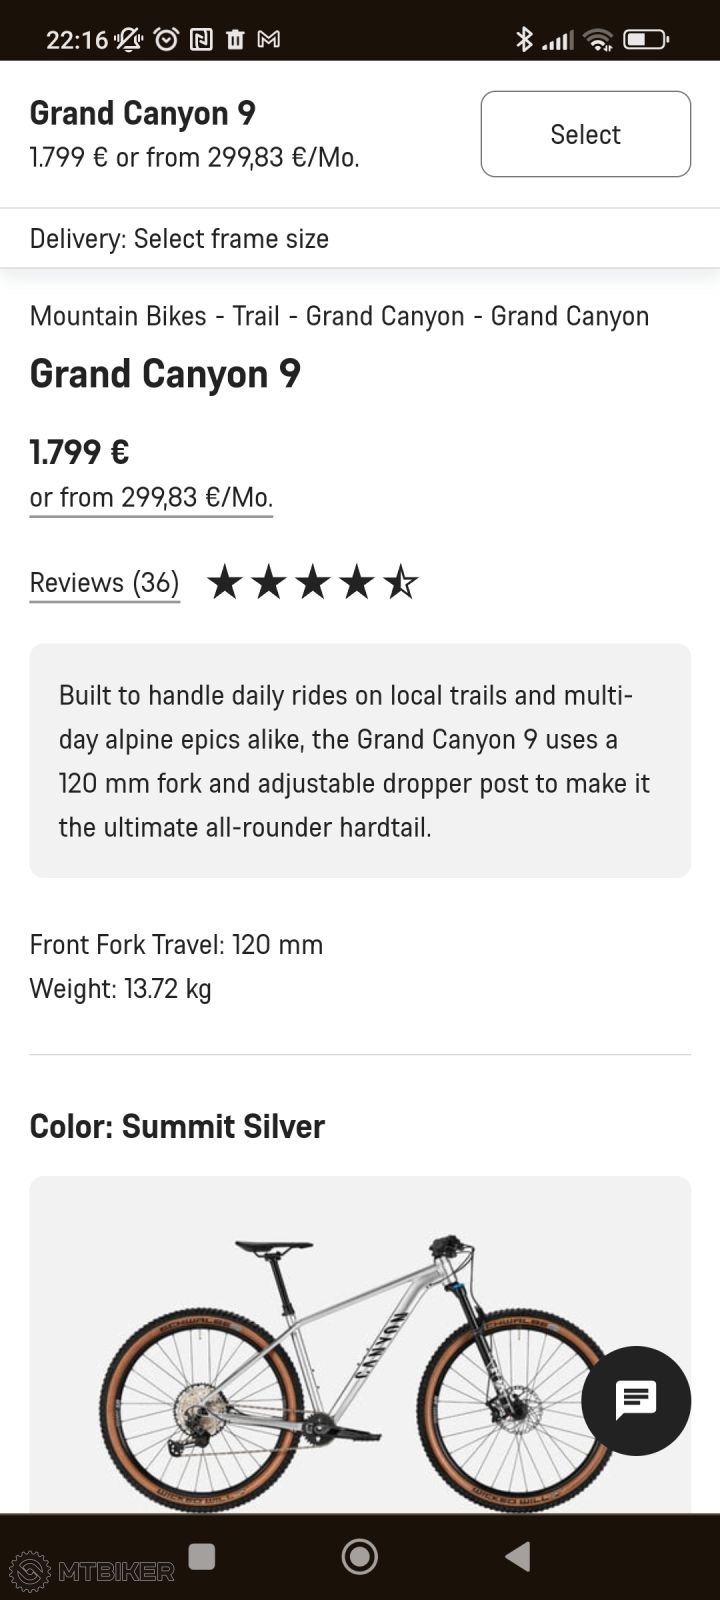Go to Trail breadcrumb category
Screen dimensions: 720x1600
pyautogui.click(x=256, y=316)
